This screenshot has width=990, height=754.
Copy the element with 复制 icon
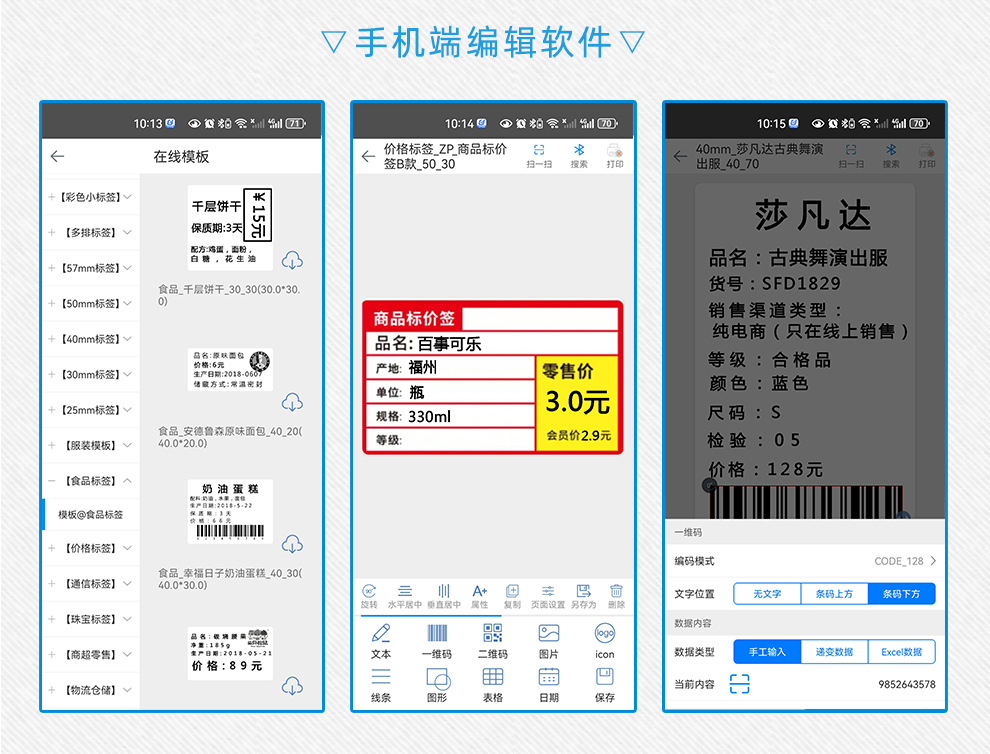(512, 596)
